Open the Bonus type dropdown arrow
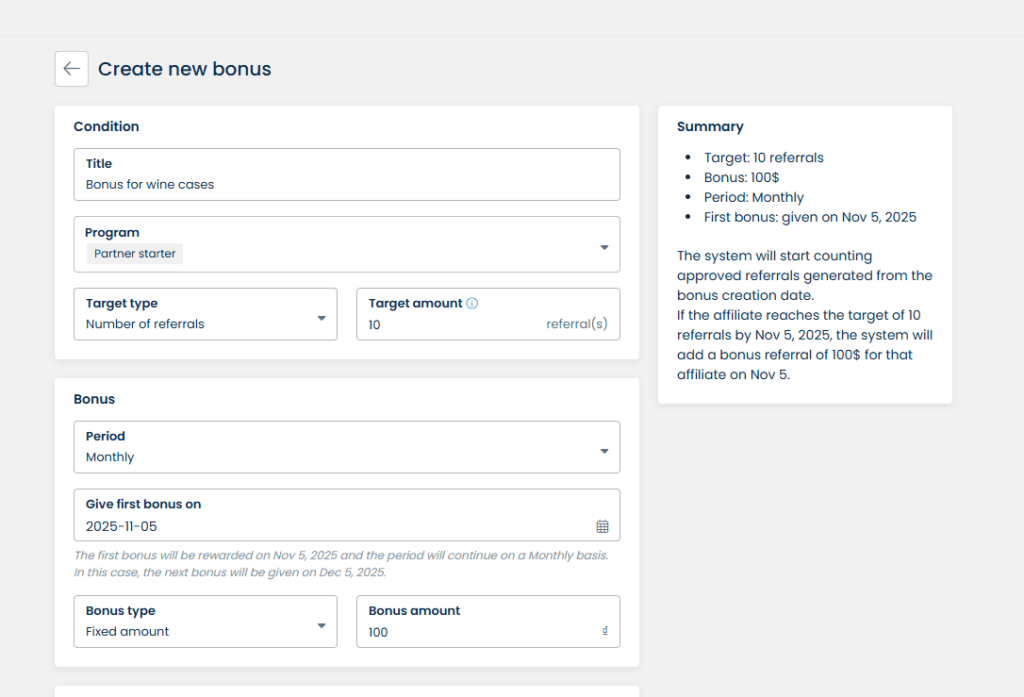Image resolution: width=1024 pixels, height=697 pixels. (321, 626)
